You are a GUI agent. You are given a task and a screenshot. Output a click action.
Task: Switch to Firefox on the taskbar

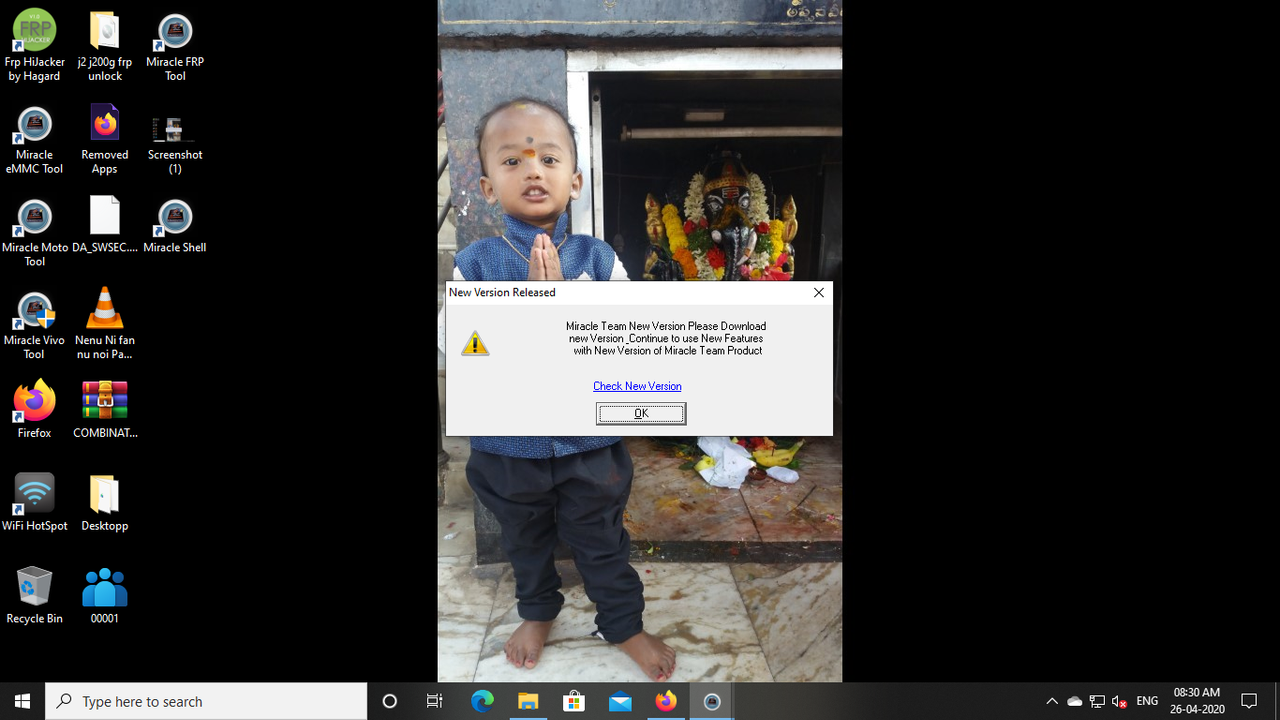coord(666,701)
